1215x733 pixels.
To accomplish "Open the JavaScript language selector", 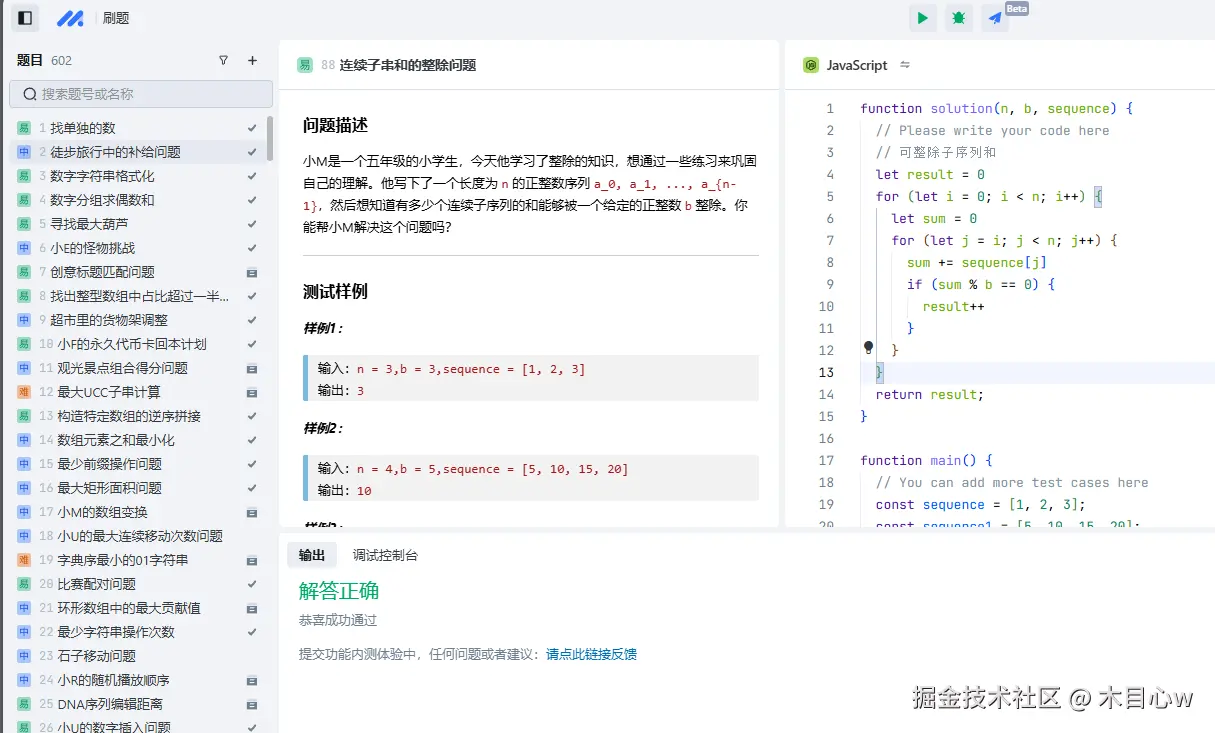I will (856, 64).
